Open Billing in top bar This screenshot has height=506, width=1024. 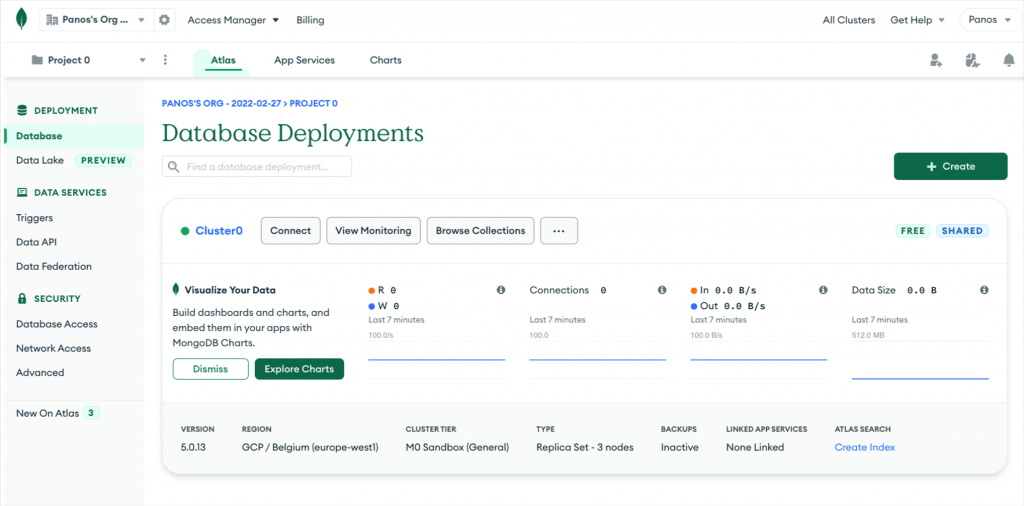click(x=310, y=20)
